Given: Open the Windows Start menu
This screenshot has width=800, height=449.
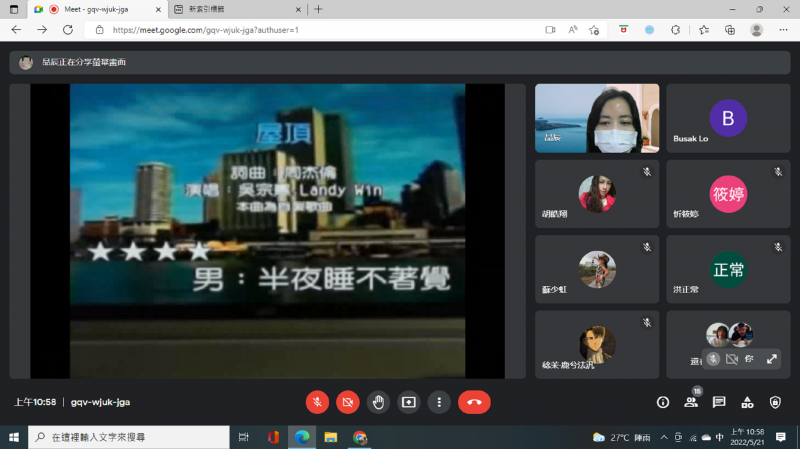Looking at the screenshot, I should (14, 437).
